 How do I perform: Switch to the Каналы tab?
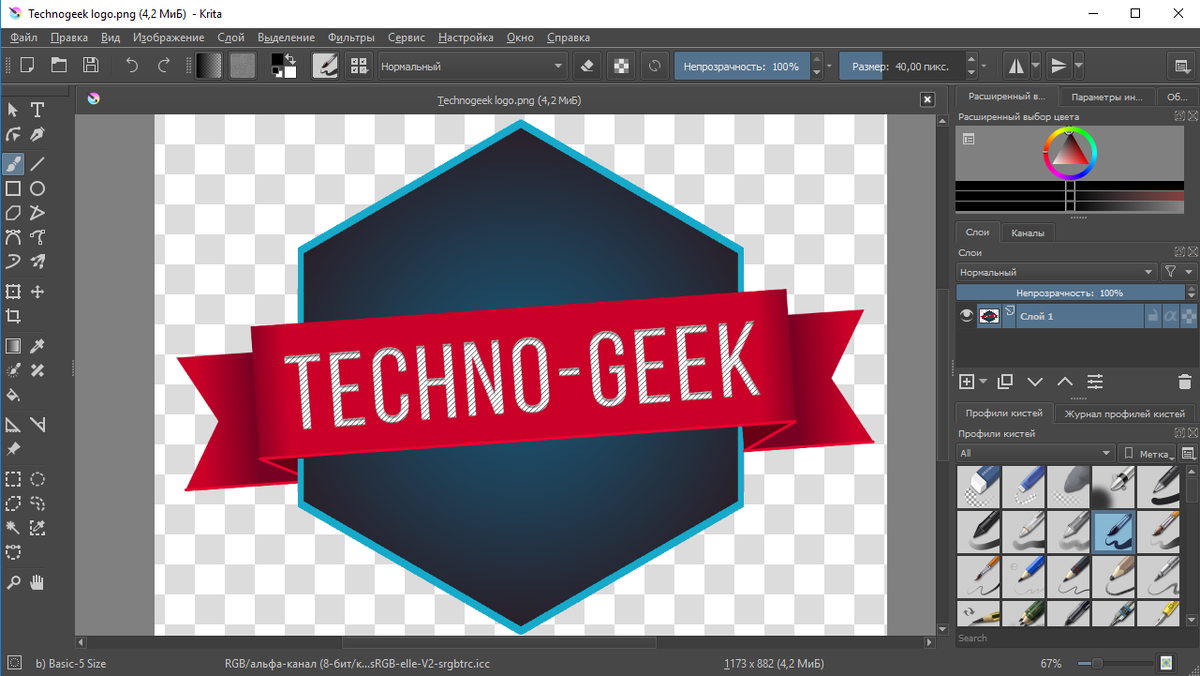coord(1027,233)
